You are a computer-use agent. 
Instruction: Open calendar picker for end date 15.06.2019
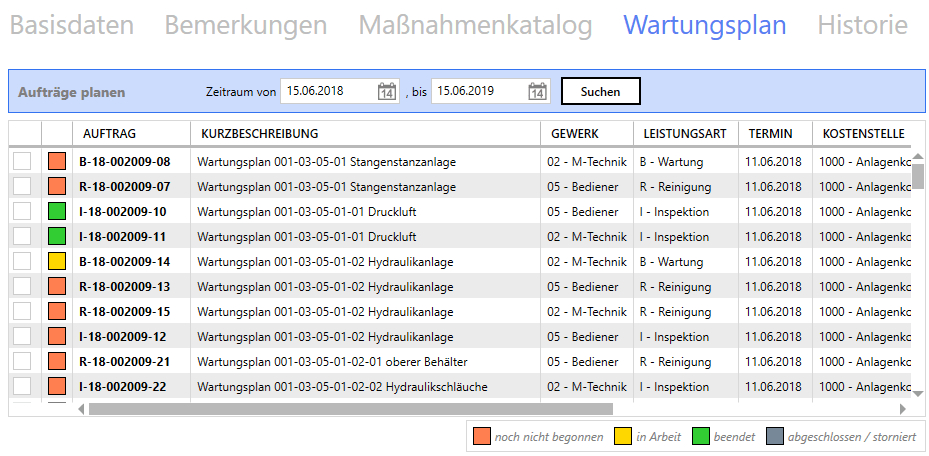click(x=537, y=92)
